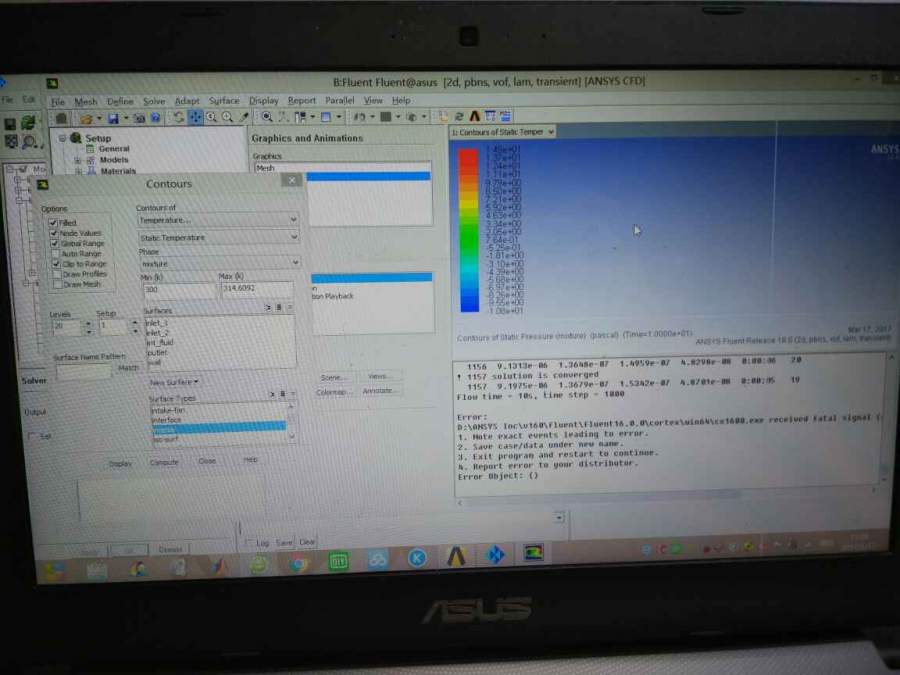Toggle the Clip to Range checkbox
900x675 pixels.
[x=56, y=264]
